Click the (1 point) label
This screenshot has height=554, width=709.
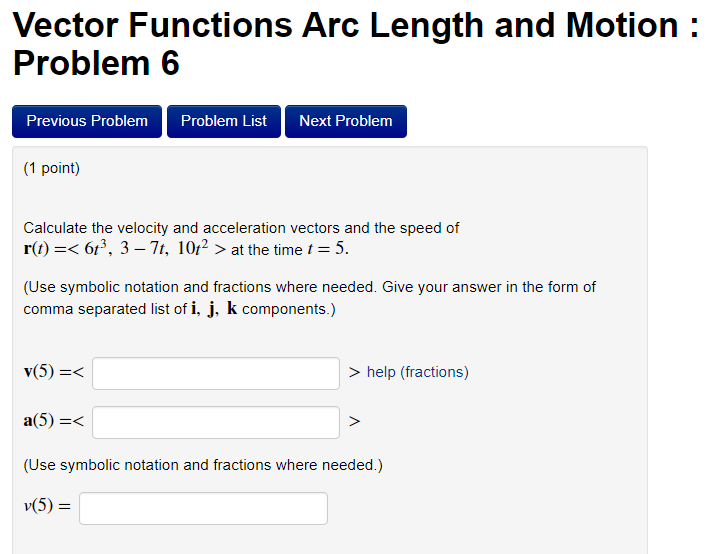(52, 168)
